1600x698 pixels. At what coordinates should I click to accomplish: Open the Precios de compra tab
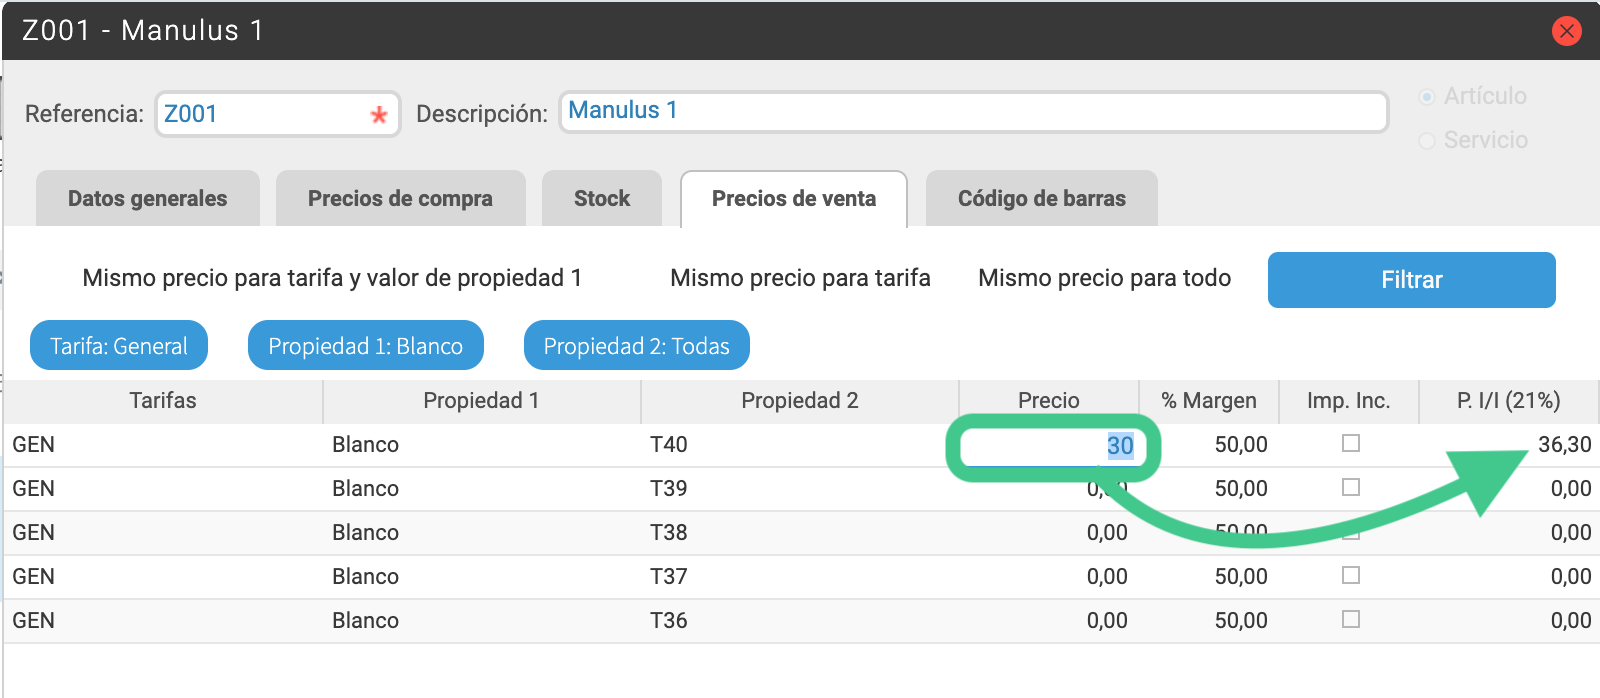(400, 198)
